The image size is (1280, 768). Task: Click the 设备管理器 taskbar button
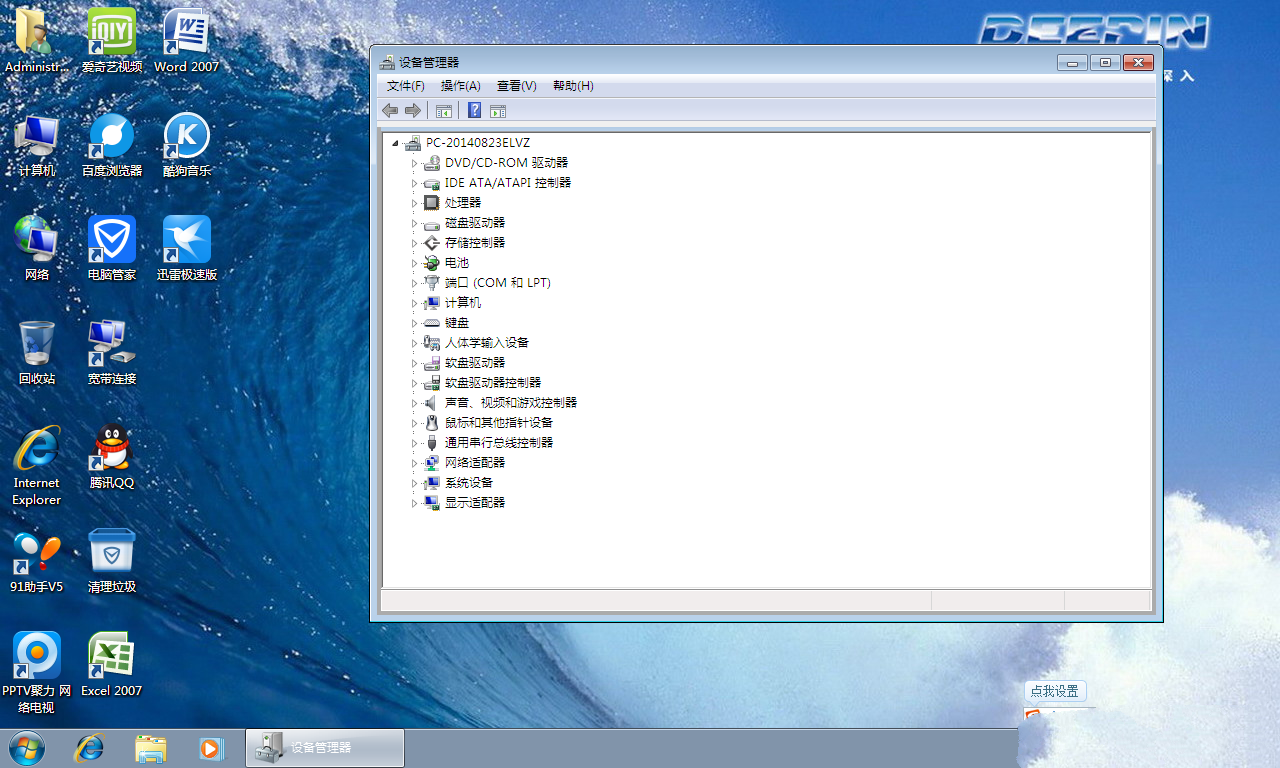point(324,747)
